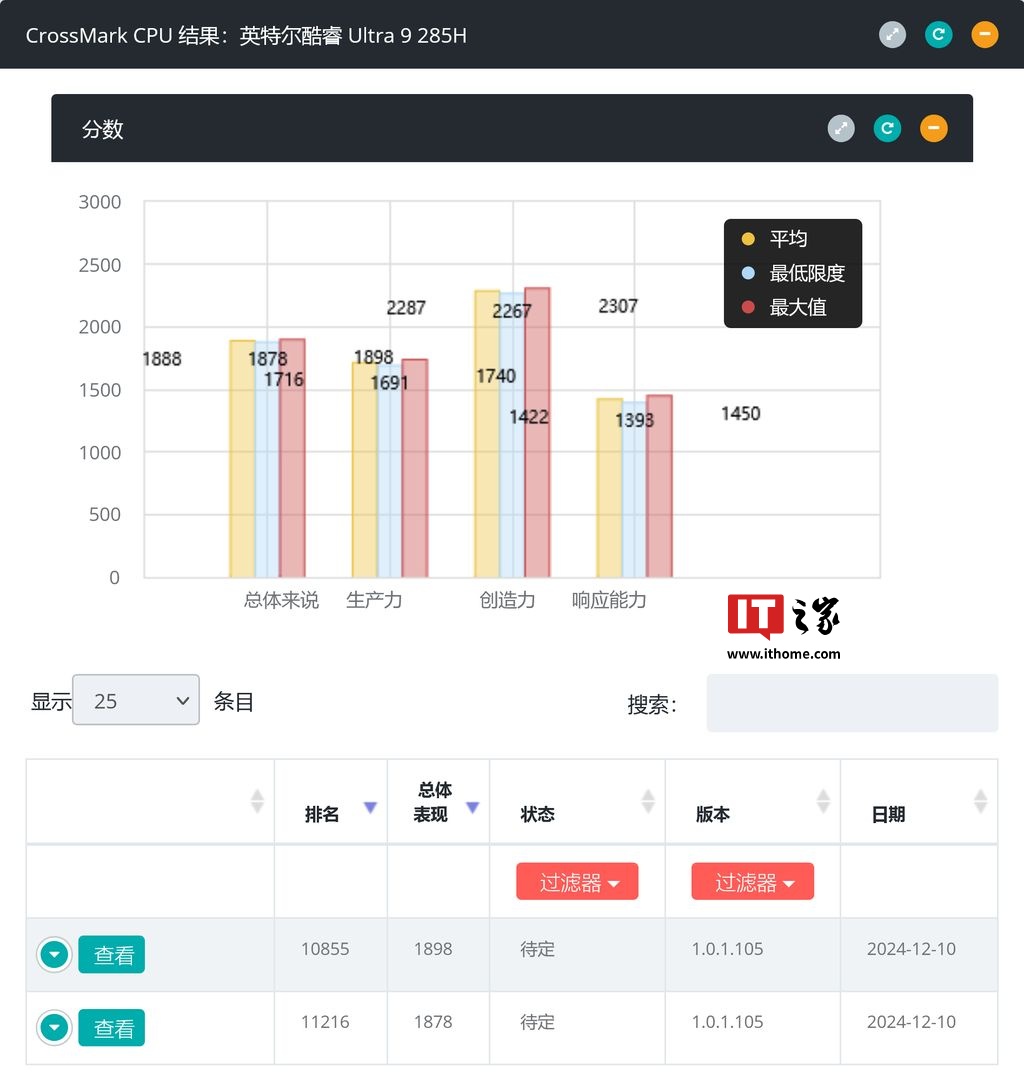Expand the 分数 chart panel to fullscreen
Viewport: 1024px width, 1082px height.
point(840,128)
